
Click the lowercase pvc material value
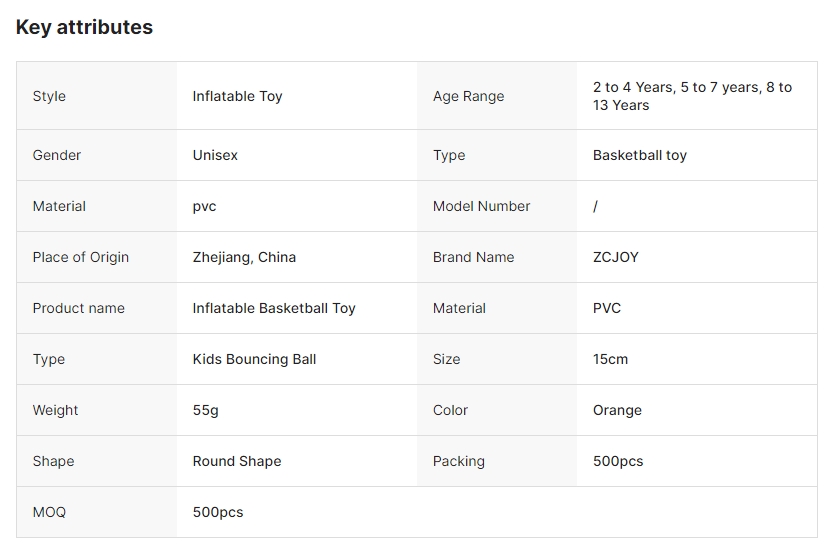point(204,206)
